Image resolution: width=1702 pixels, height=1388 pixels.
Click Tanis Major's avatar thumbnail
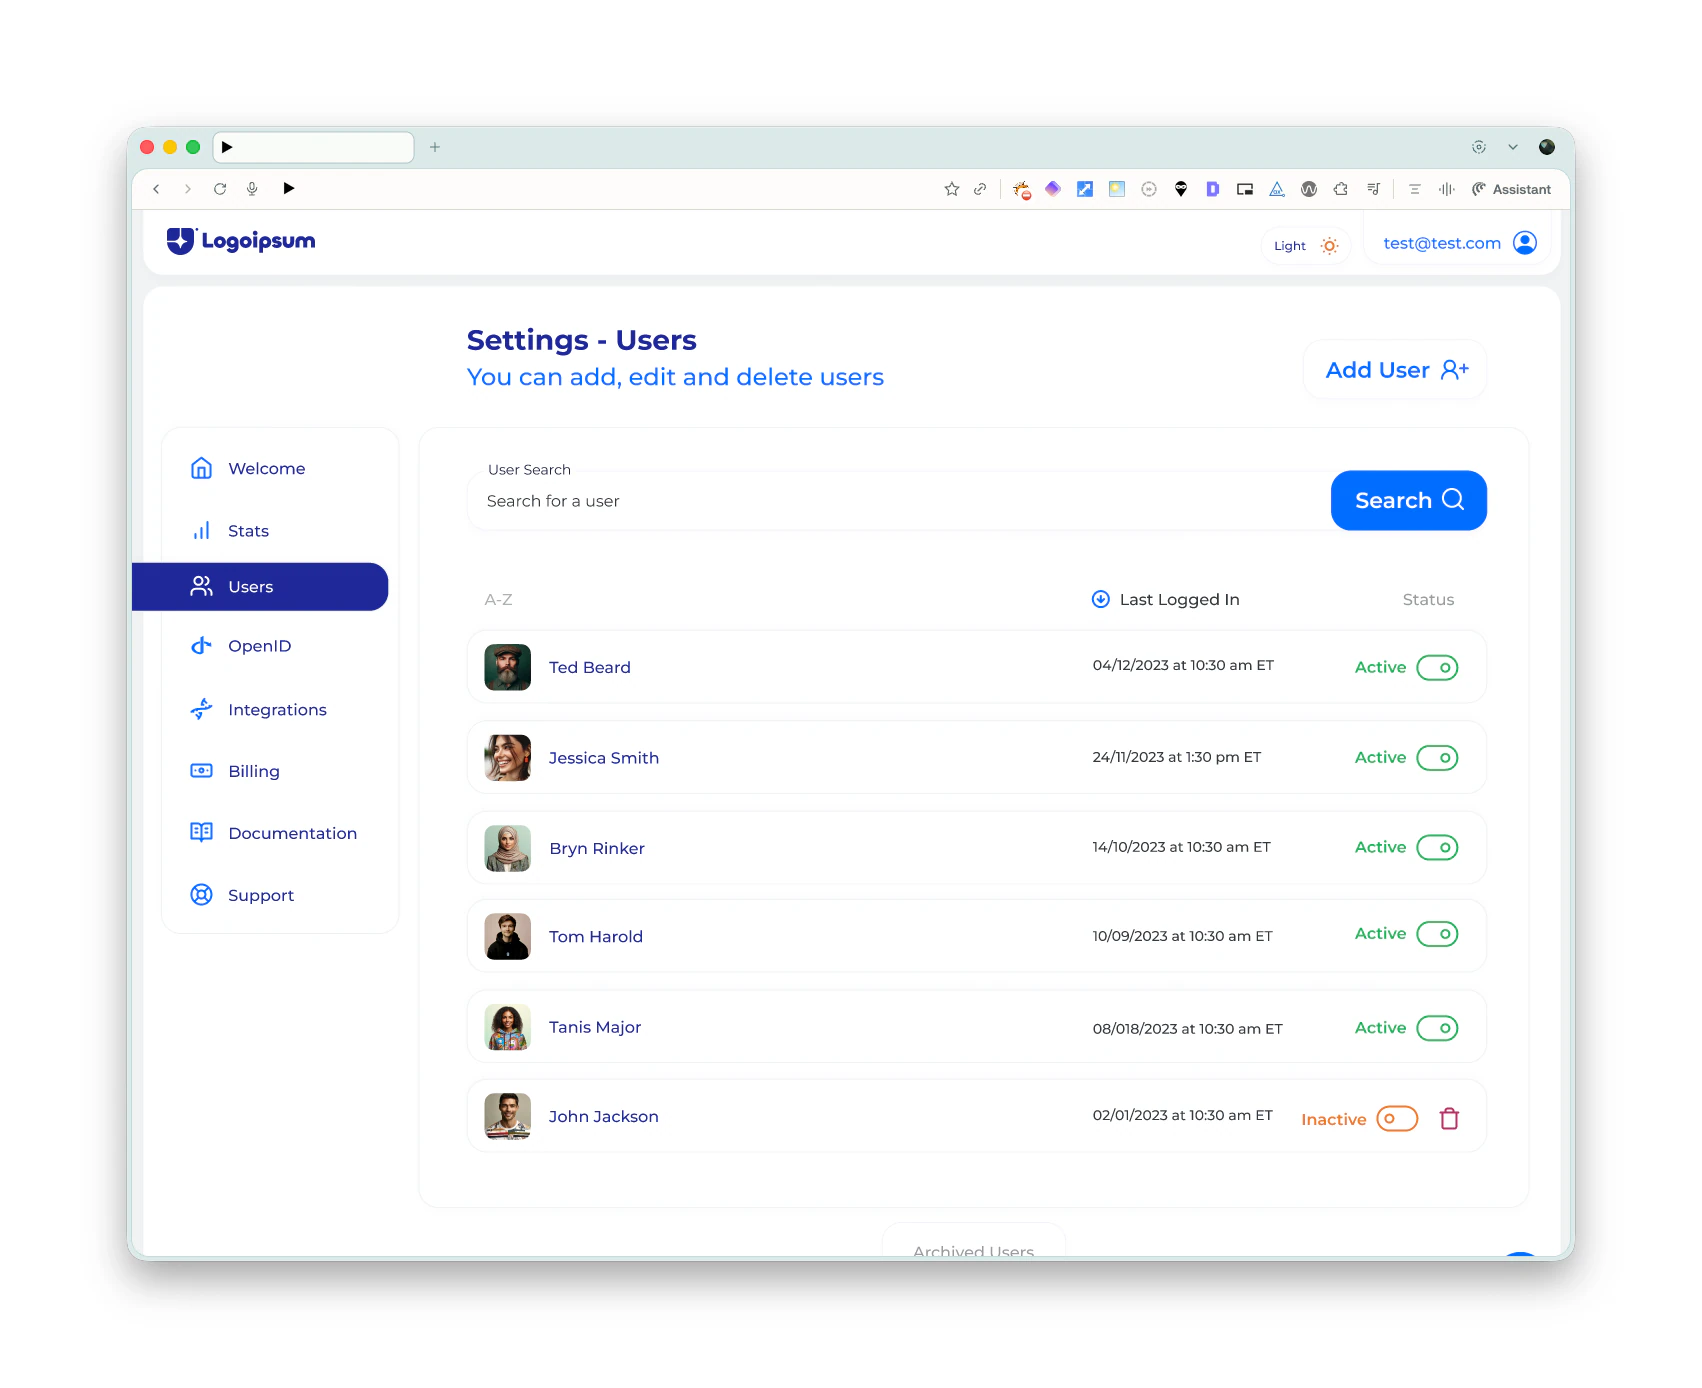click(x=508, y=1027)
